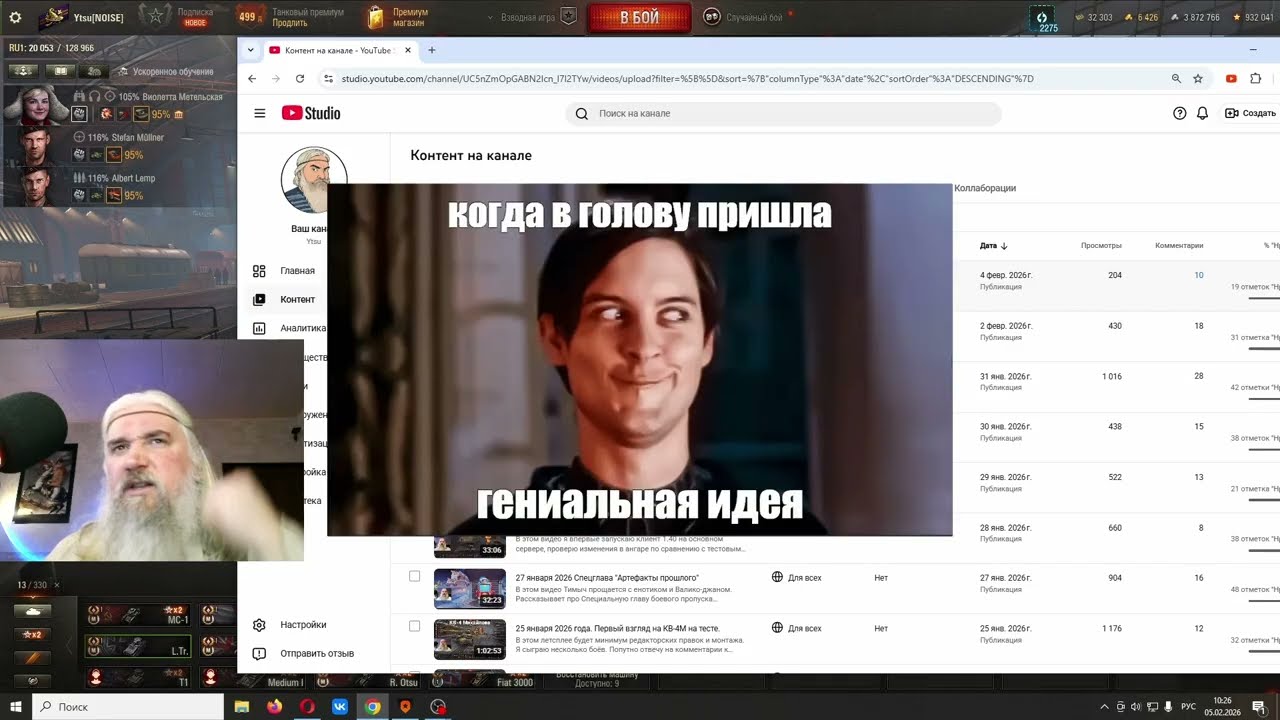Image resolution: width=1280 pixels, height=720 pixels.
Task: Open VK app from the taskbar
Action: 340,706
